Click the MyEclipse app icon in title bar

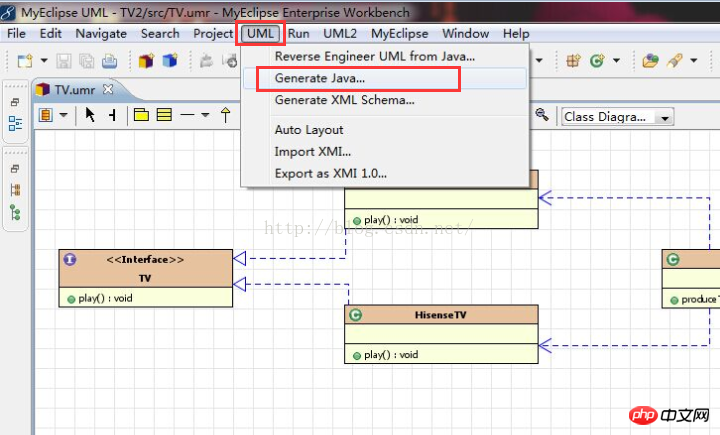[x=8, y=12]
